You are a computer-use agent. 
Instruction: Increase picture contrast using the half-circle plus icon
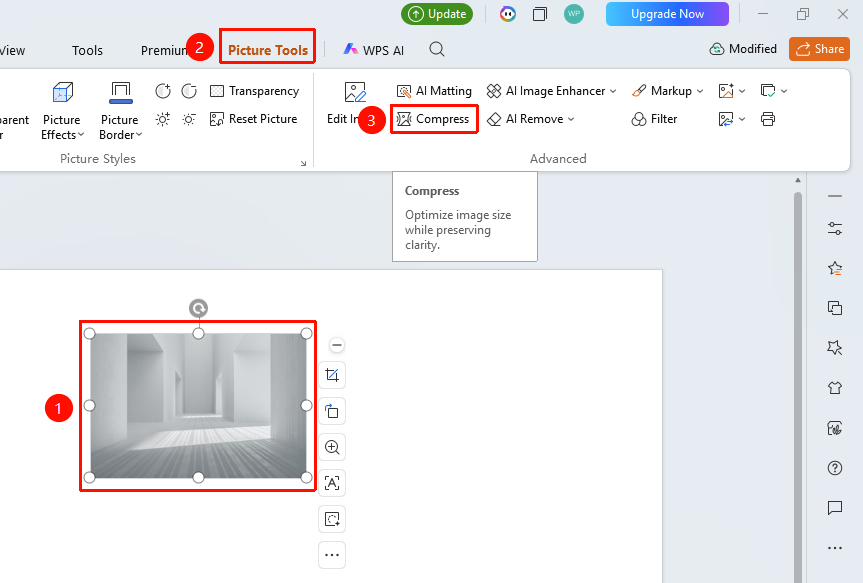click(163, 91)
